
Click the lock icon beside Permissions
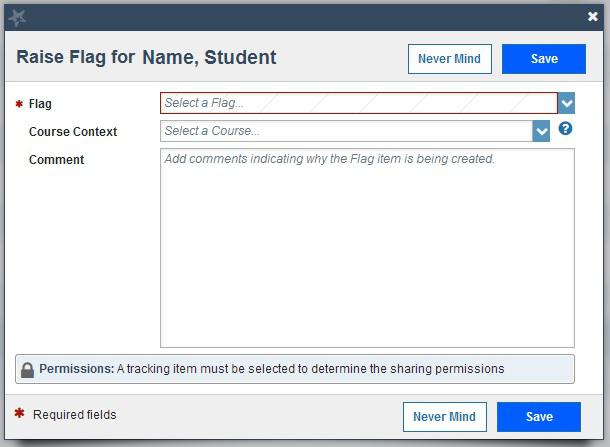tap(27, 370)
